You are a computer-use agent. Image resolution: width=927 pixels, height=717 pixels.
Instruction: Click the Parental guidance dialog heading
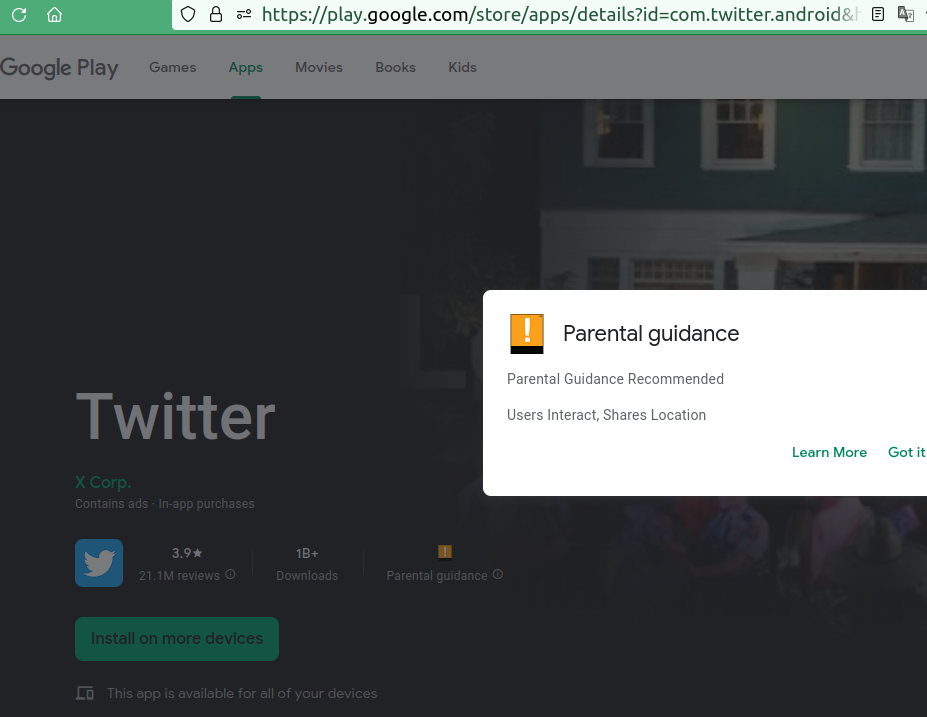[651, 334]
